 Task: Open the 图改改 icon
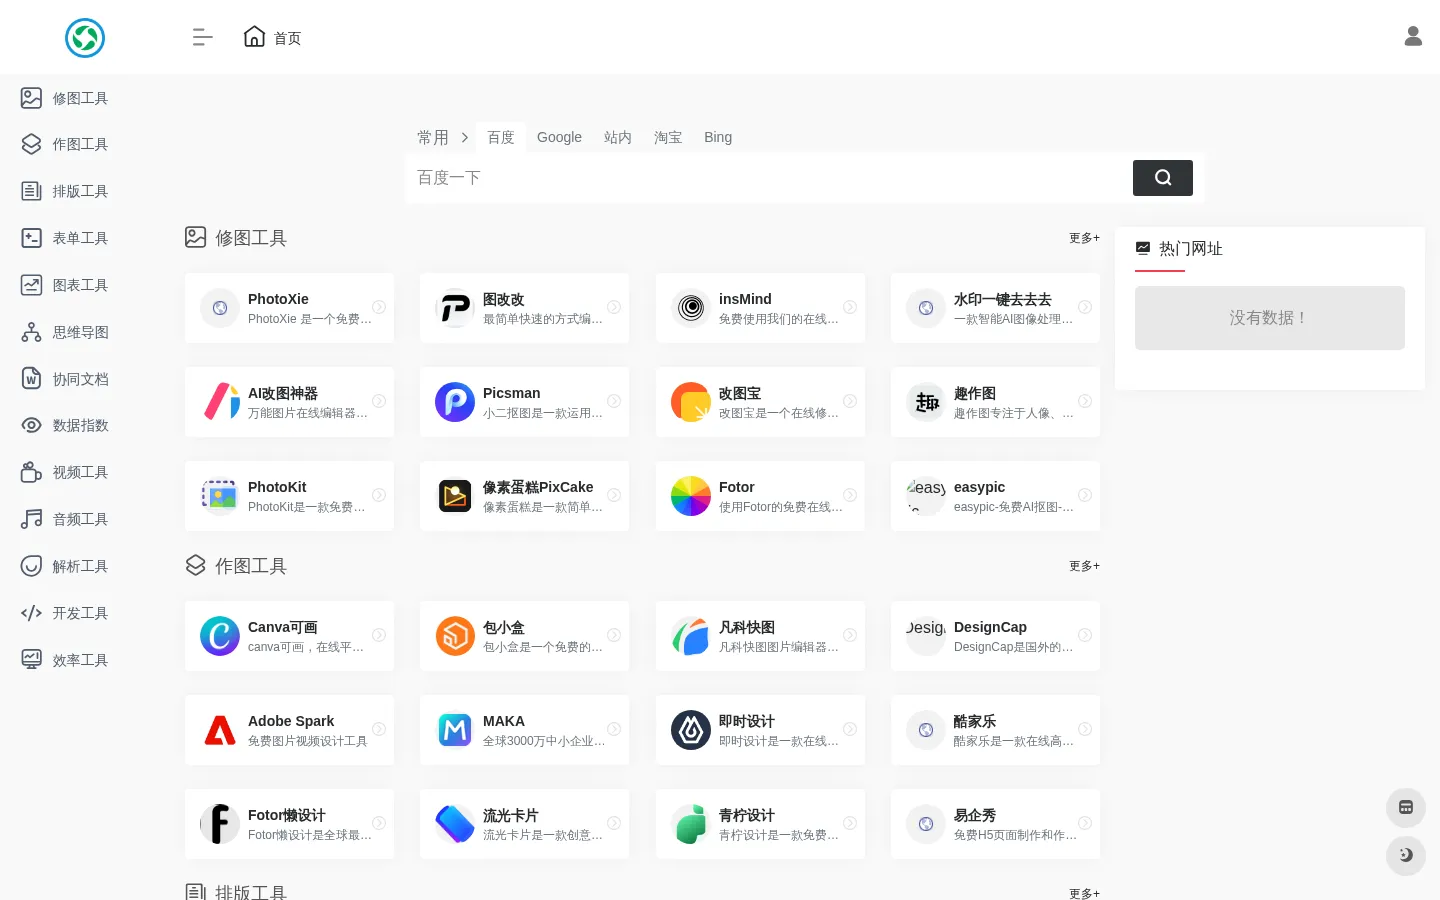(x=455, y=308)
